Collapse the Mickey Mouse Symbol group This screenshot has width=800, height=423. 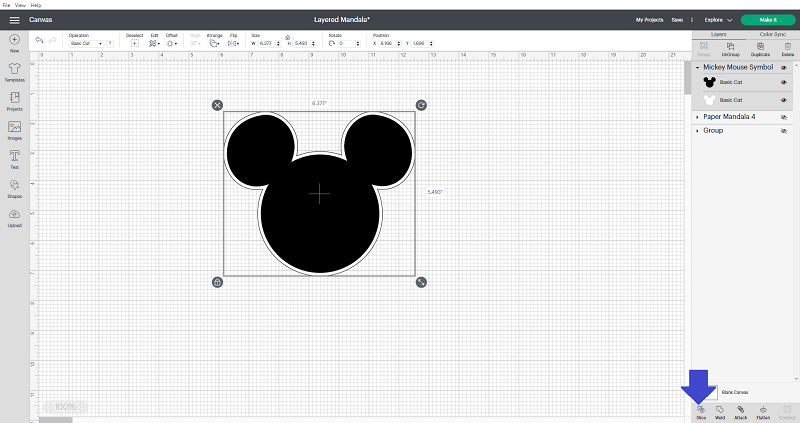click(697, 67)
